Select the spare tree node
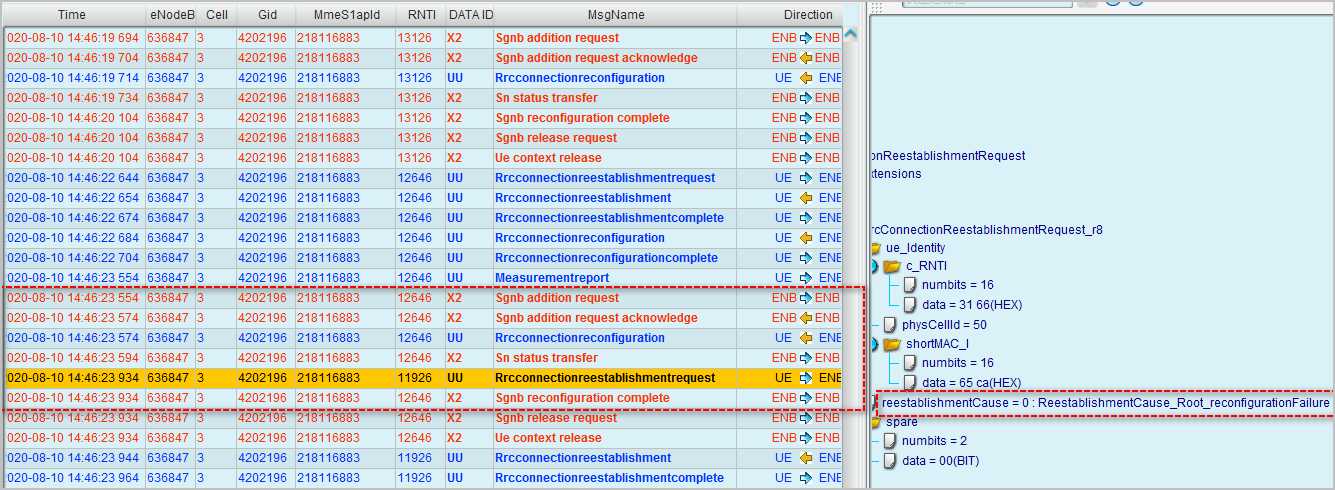 (901, 422)
